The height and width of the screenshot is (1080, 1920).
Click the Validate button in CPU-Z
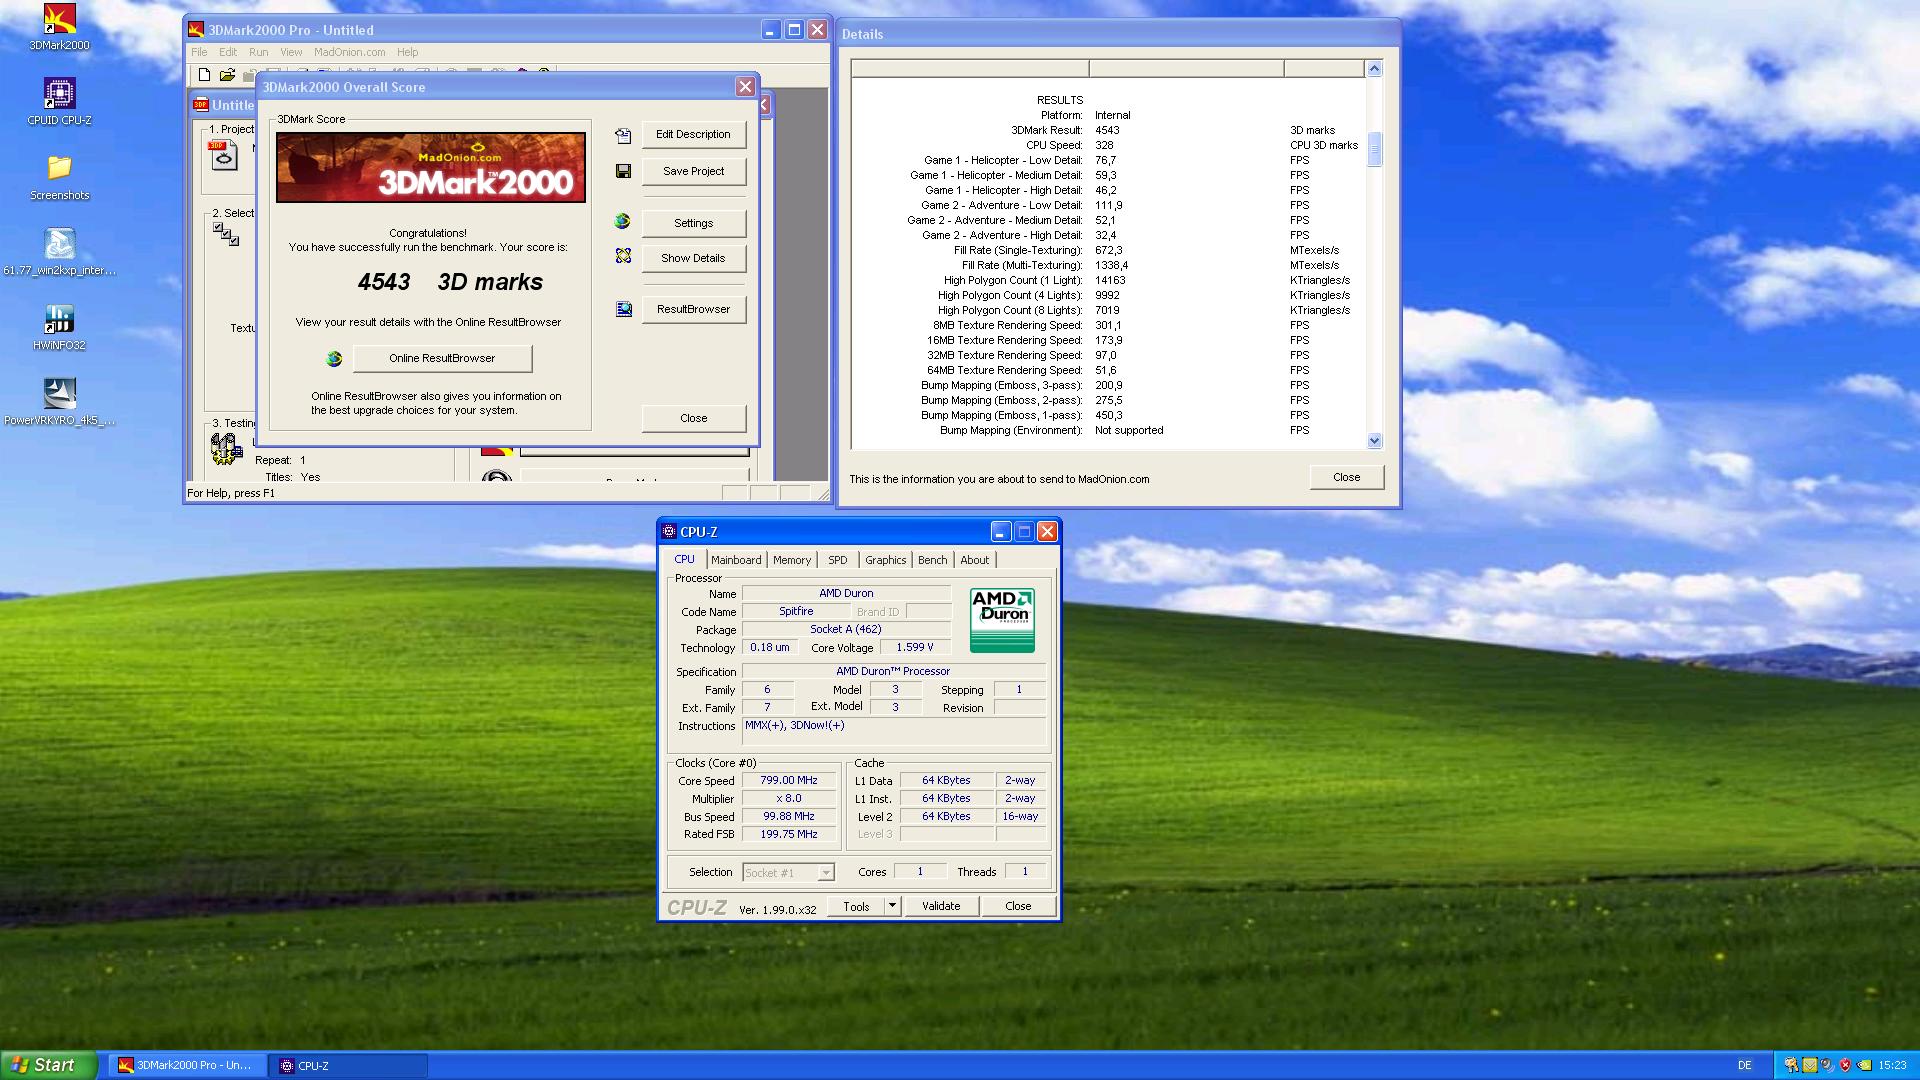(940, 906)
